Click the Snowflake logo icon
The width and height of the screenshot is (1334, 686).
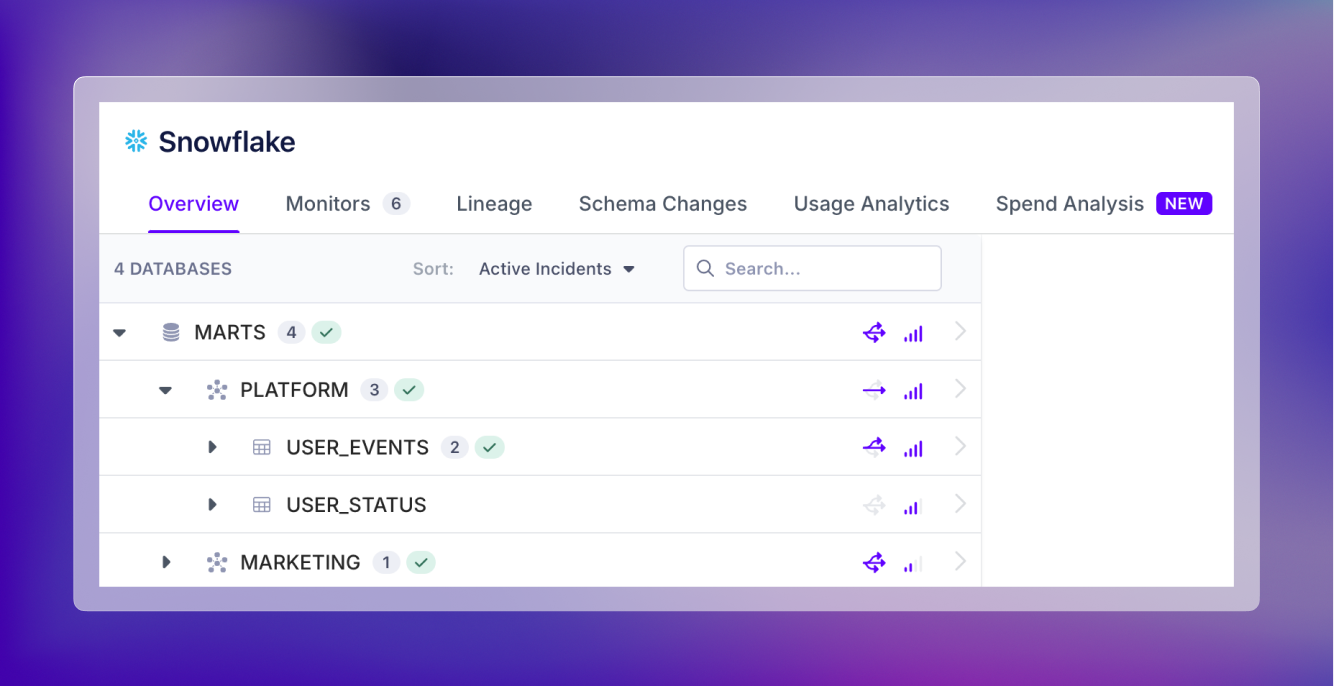coord(135,140)
